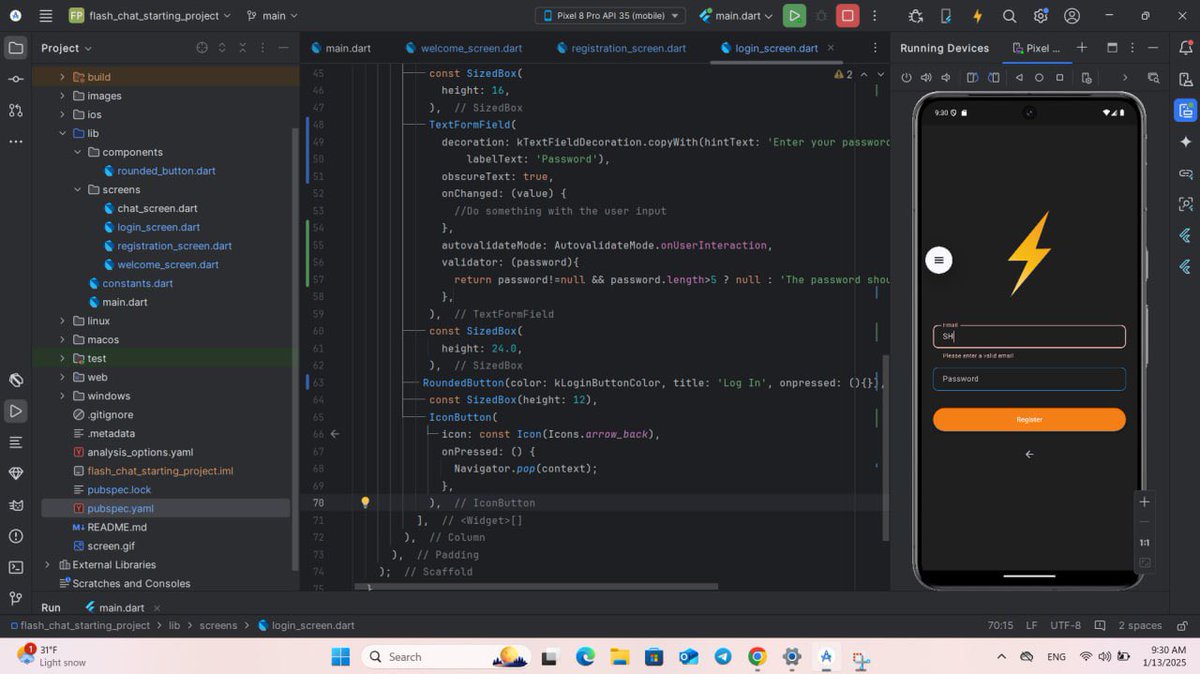
Task: Open the Project tool window folder icon
Action: pyautogui.click(x=16, y=48)
